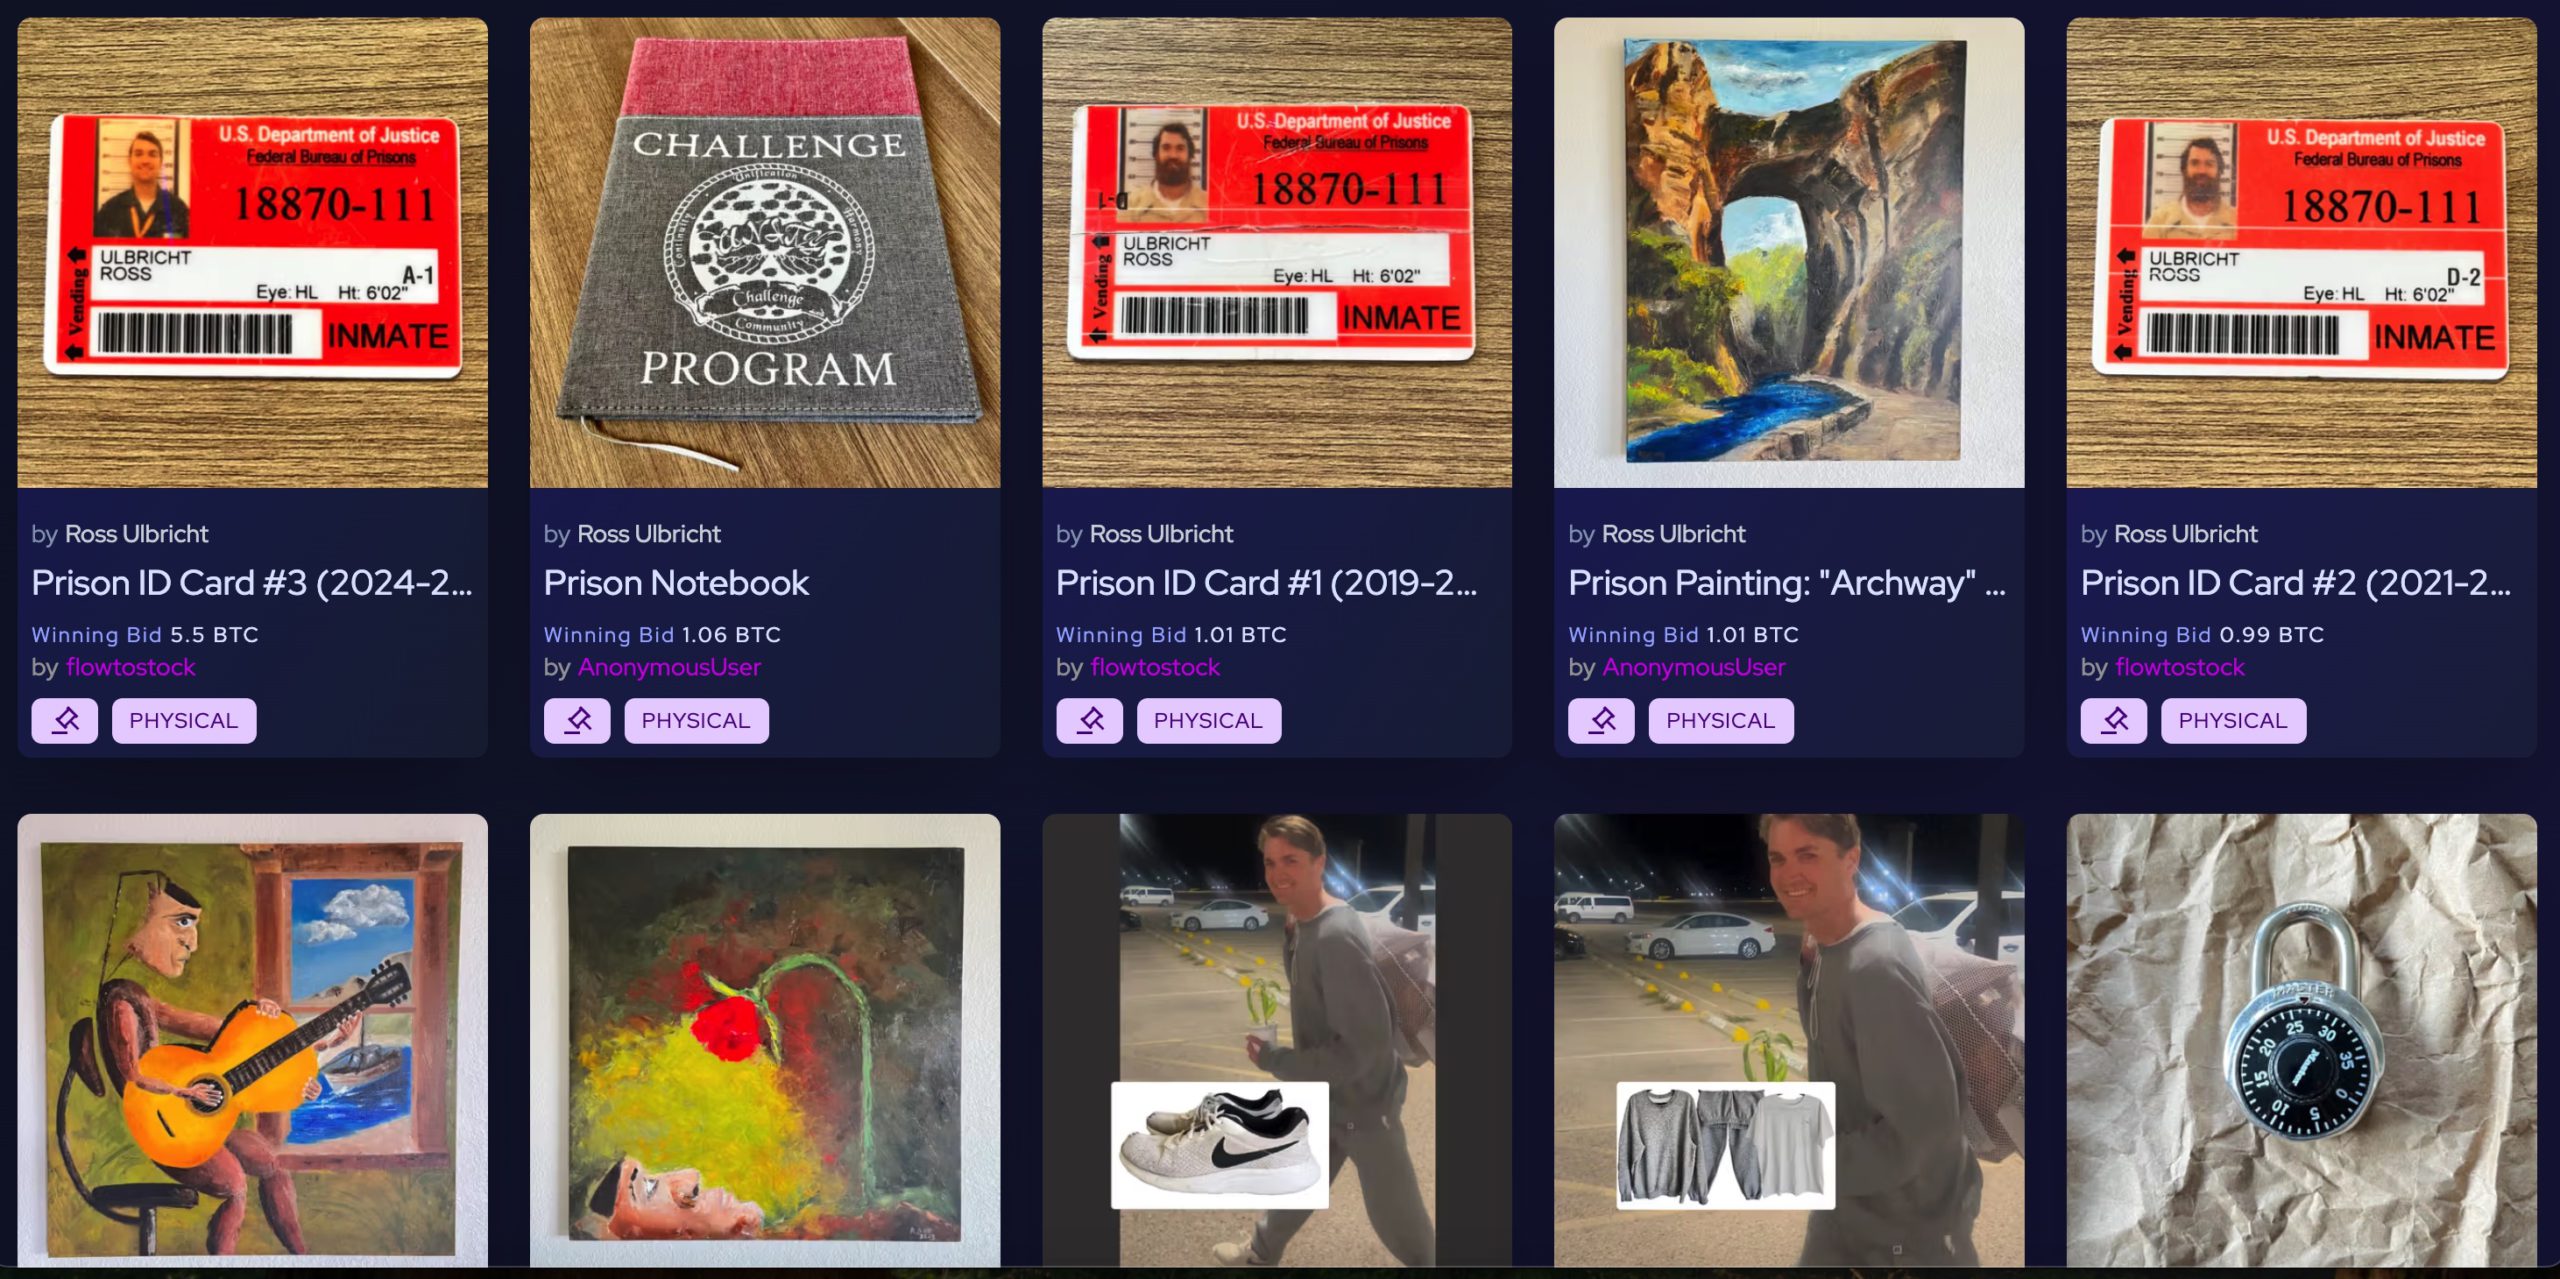Open the combination padlock listing image

pos(2302,1040)
